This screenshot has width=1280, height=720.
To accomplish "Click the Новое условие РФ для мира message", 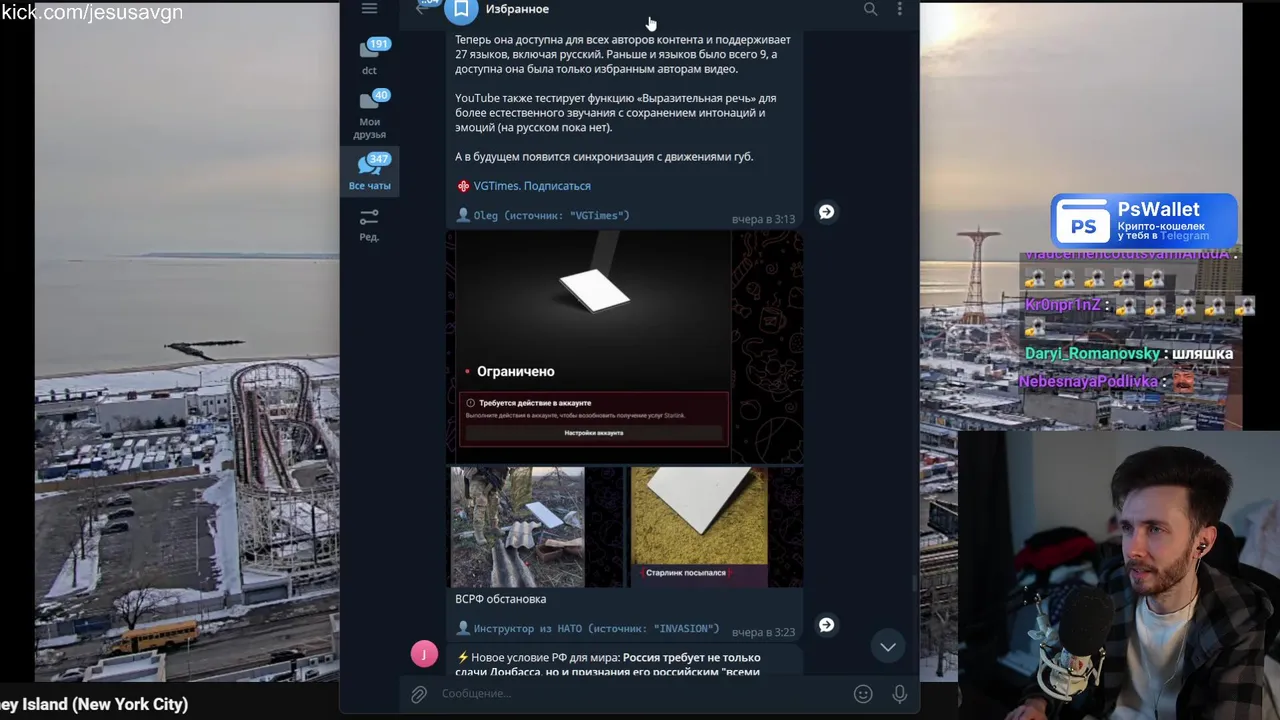I will [x=626, y=661].
